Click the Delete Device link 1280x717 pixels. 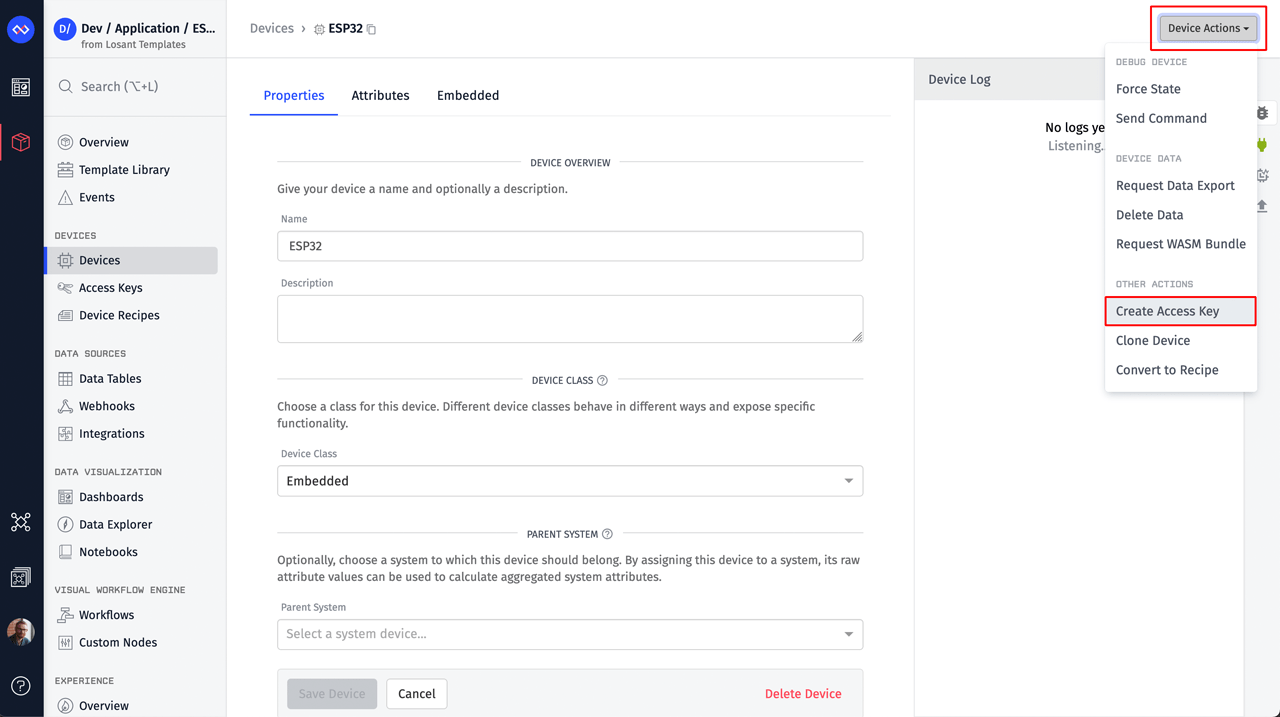pos(803,694)
